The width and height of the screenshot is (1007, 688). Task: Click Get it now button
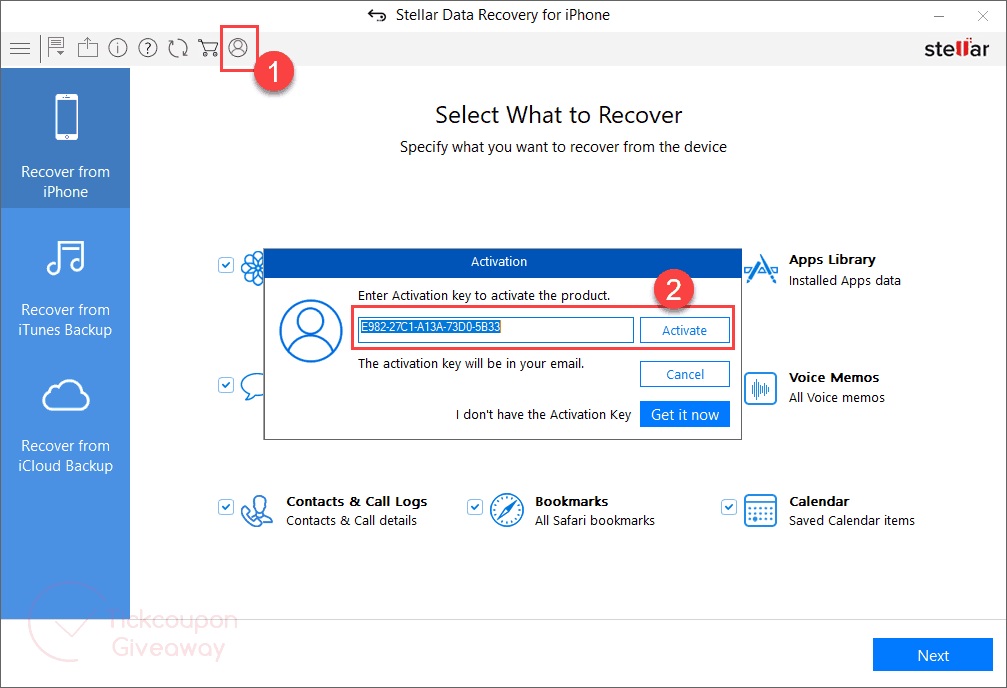[685, 415]
